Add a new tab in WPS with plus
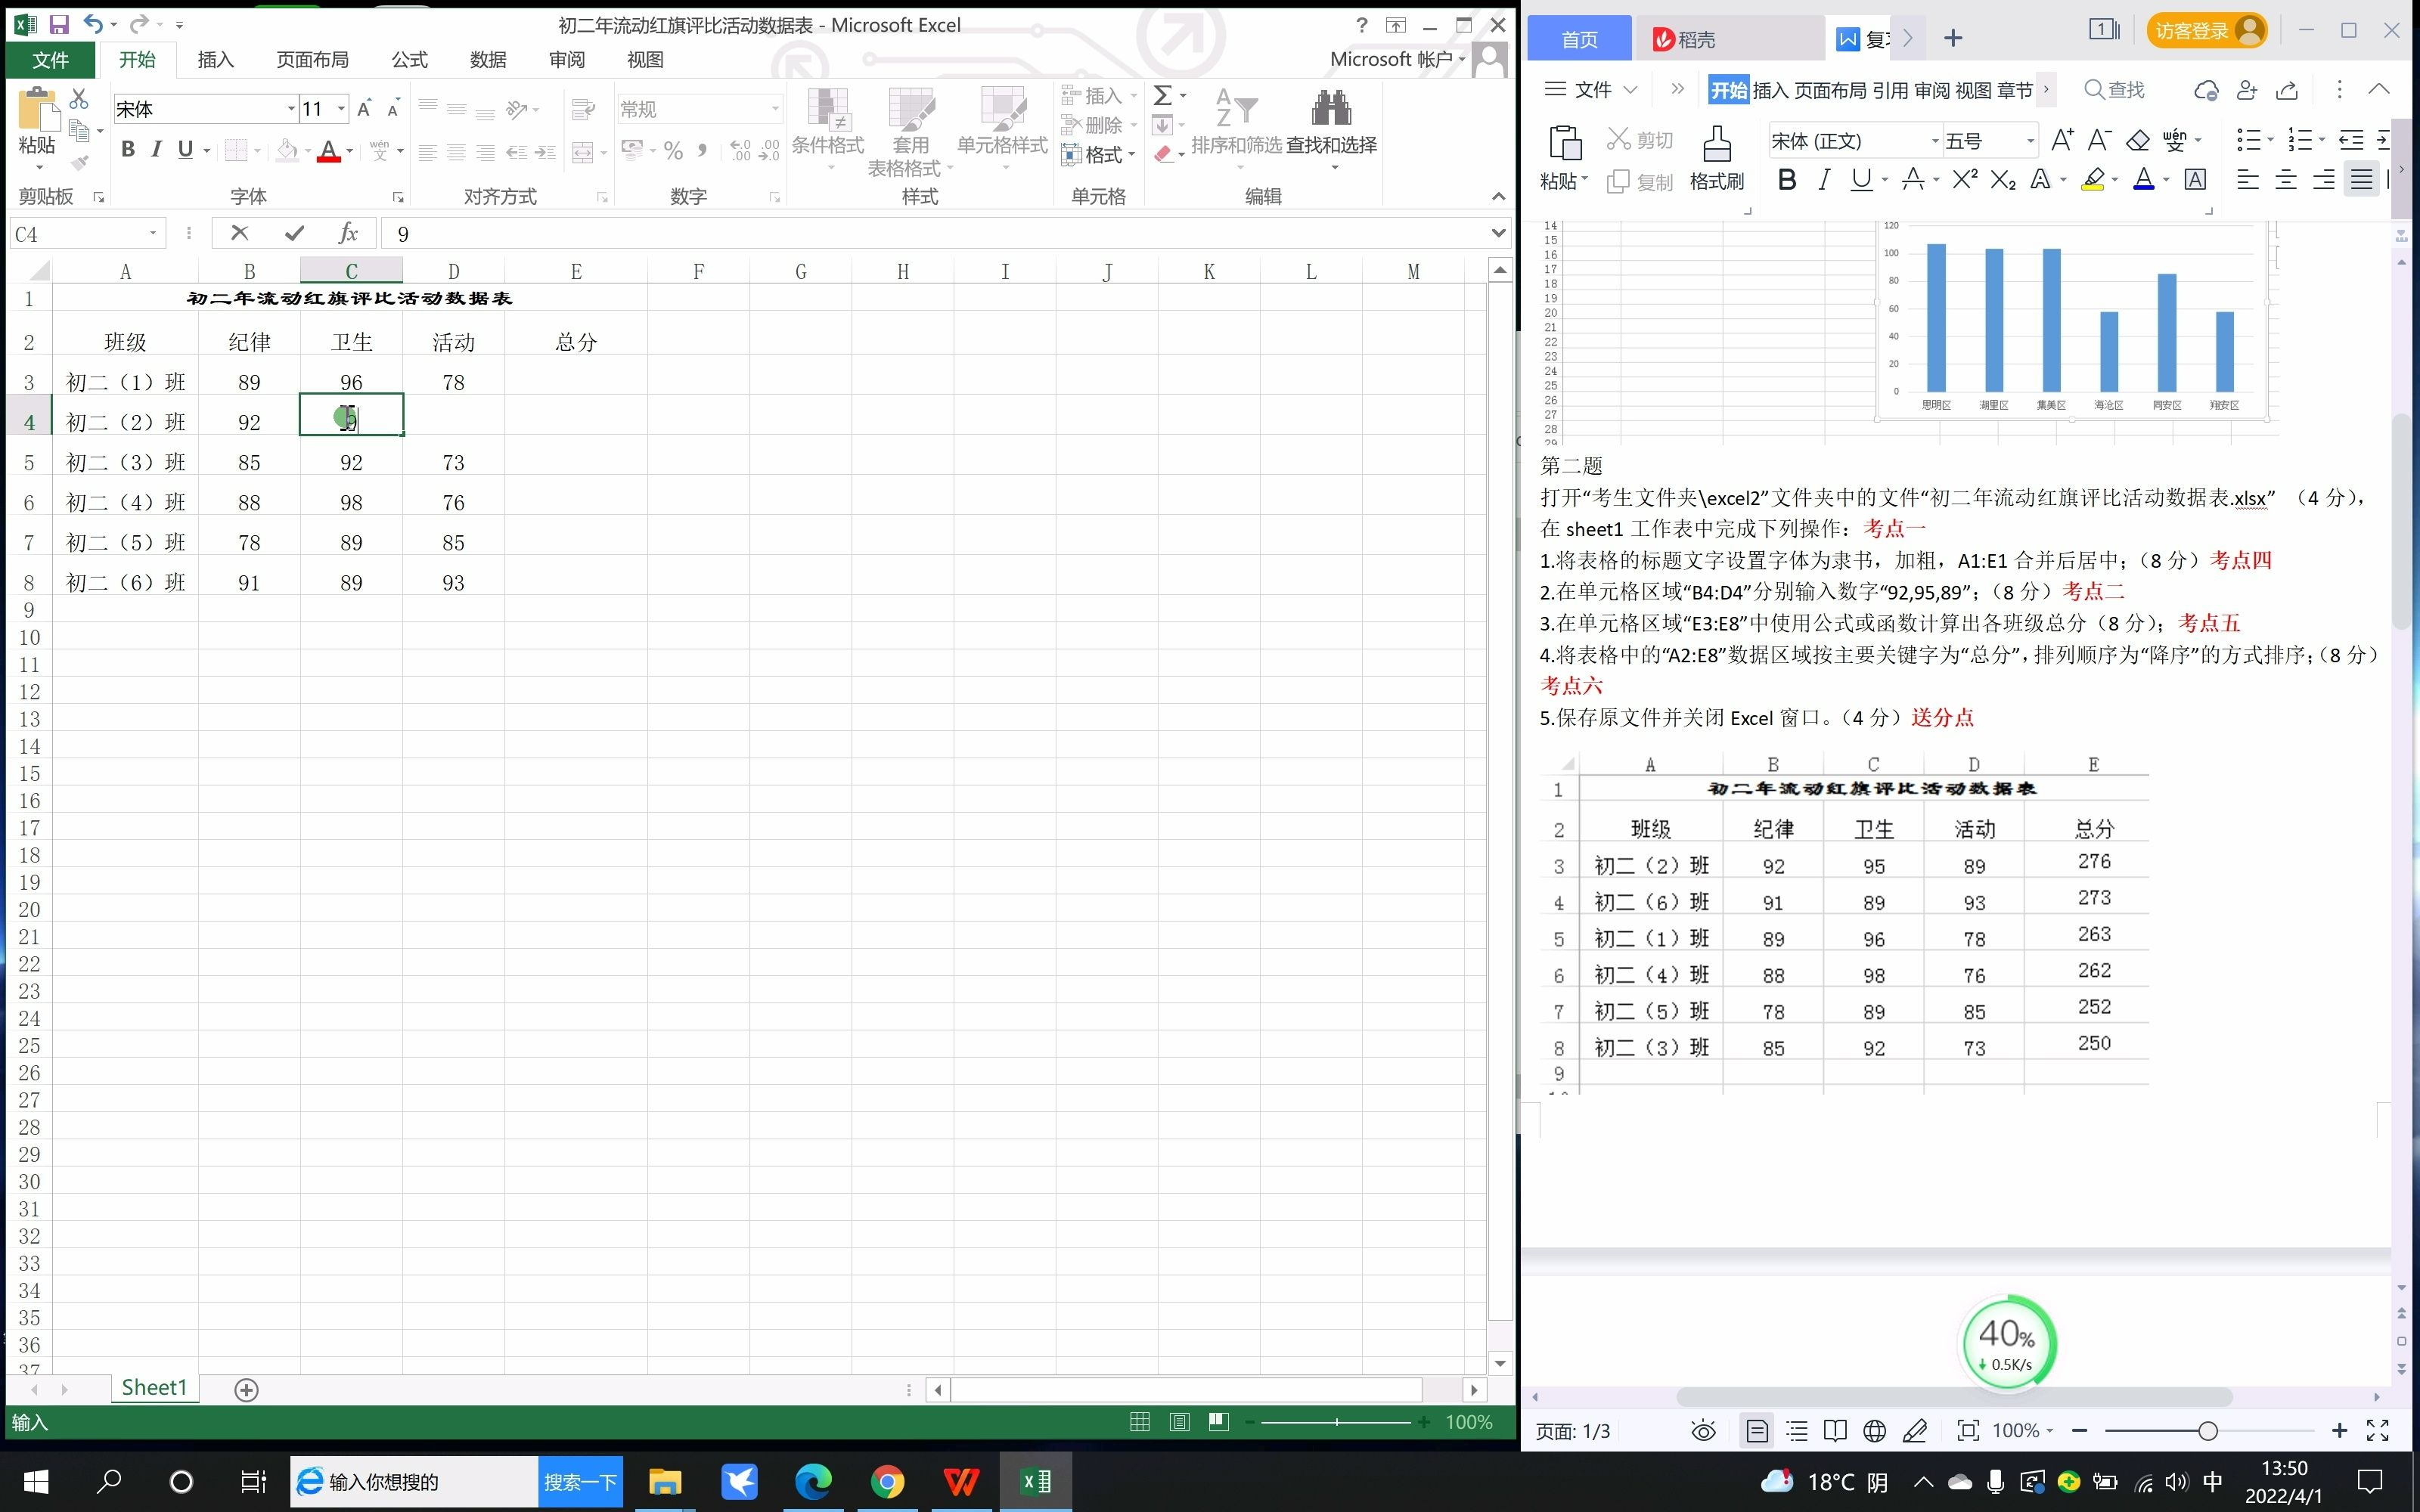Screen dimensions: 2420x1512 [x=1953, y=38]
